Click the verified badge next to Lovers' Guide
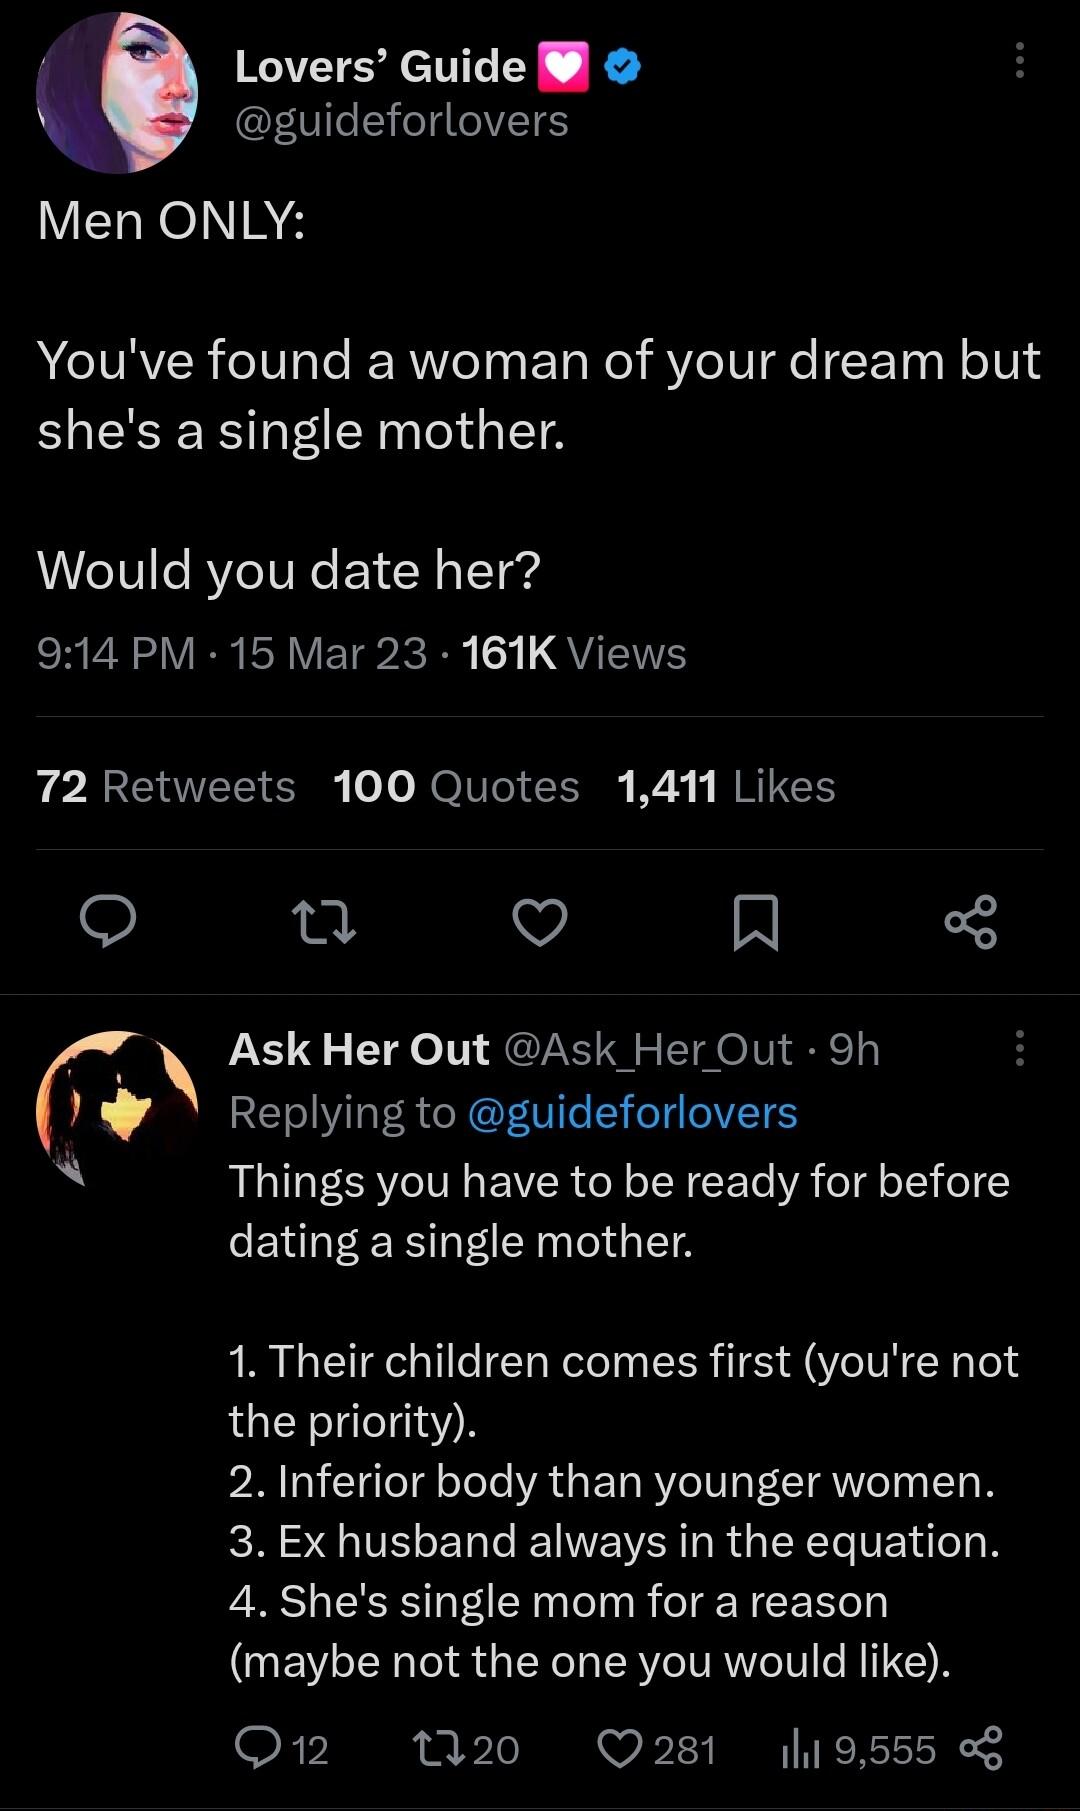This screenshot has width=1080, height=1811. pyautogui.click(x=620, y=66)
